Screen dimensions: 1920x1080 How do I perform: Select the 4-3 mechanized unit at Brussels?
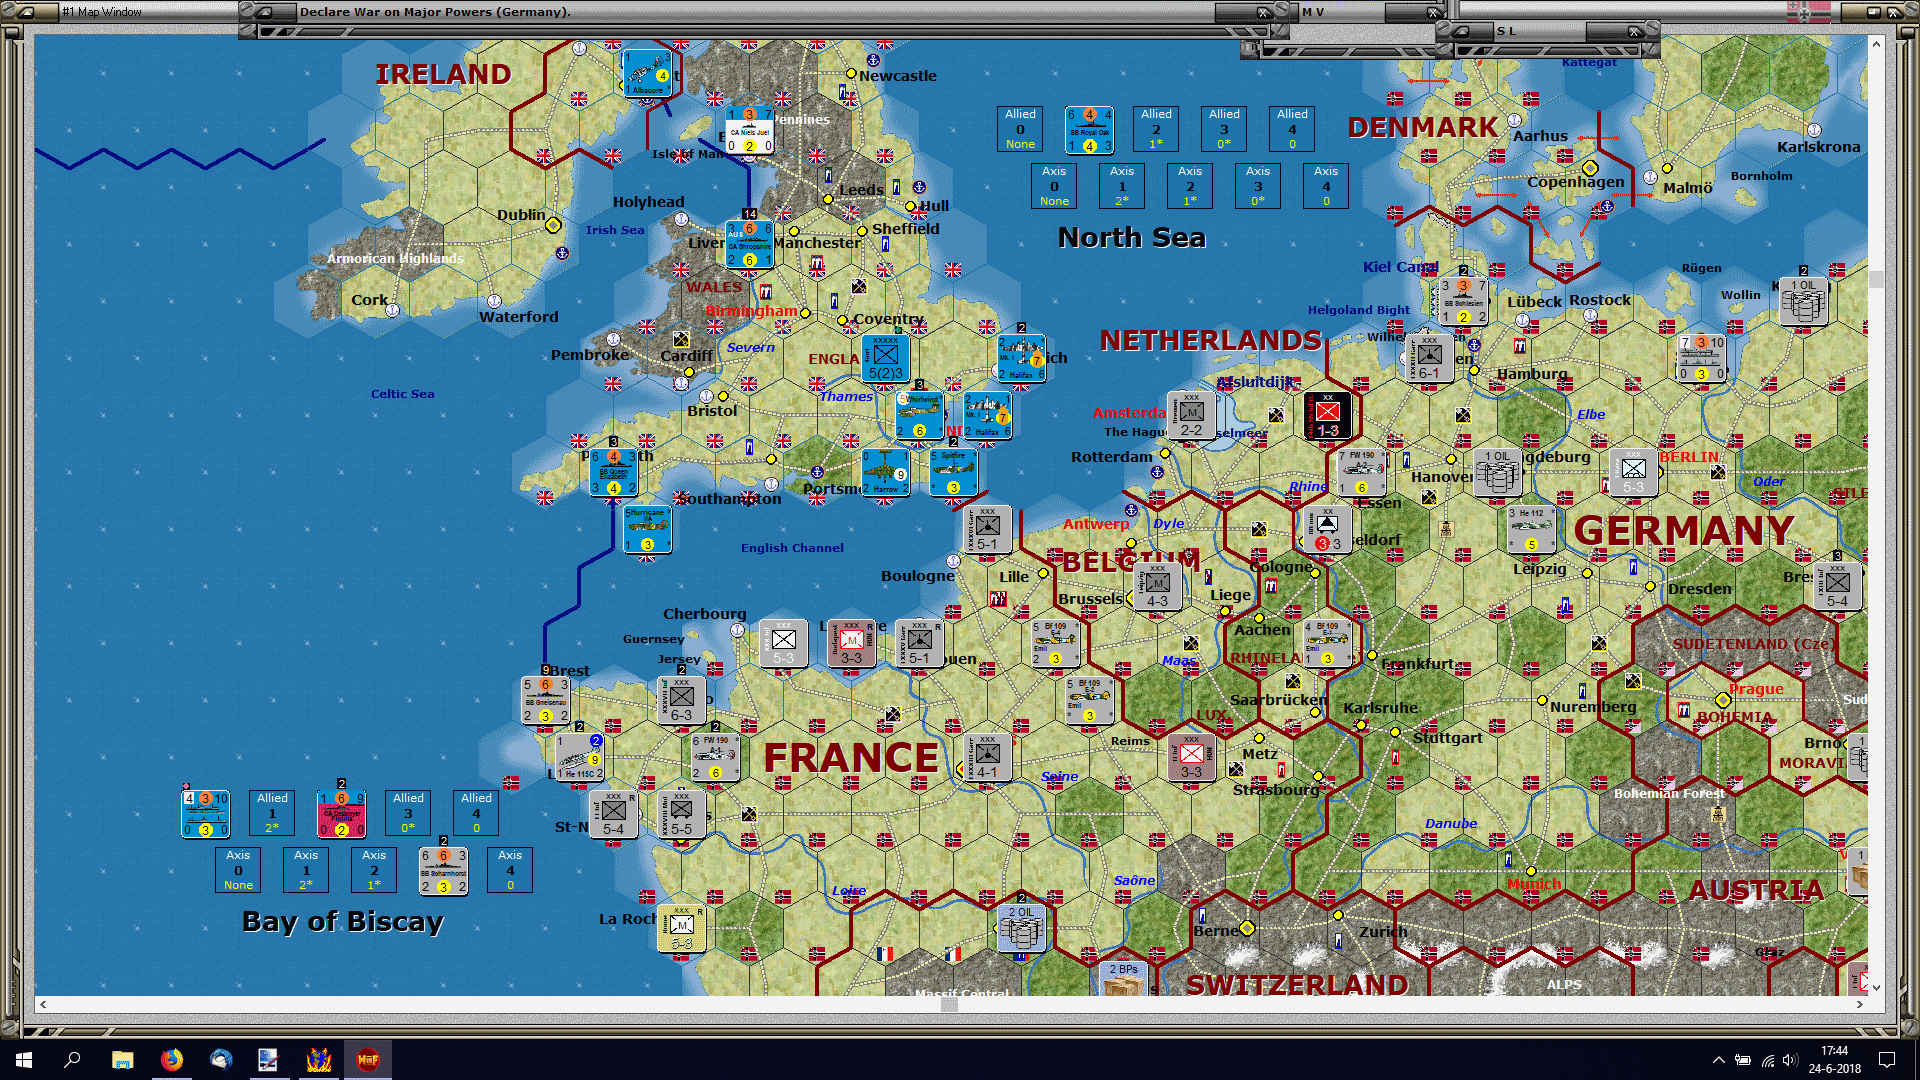(x=1157, y=586)
